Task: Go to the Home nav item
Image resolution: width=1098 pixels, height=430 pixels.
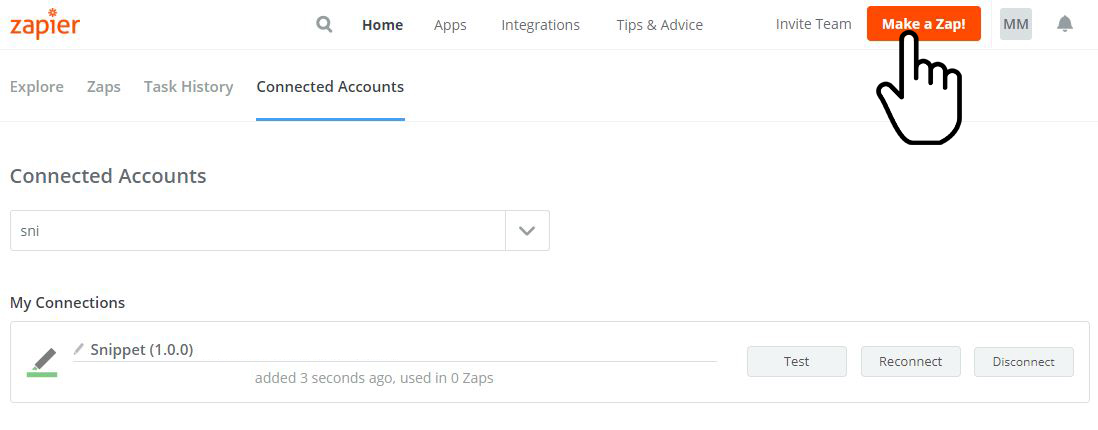Action: (x=382, y=25)
